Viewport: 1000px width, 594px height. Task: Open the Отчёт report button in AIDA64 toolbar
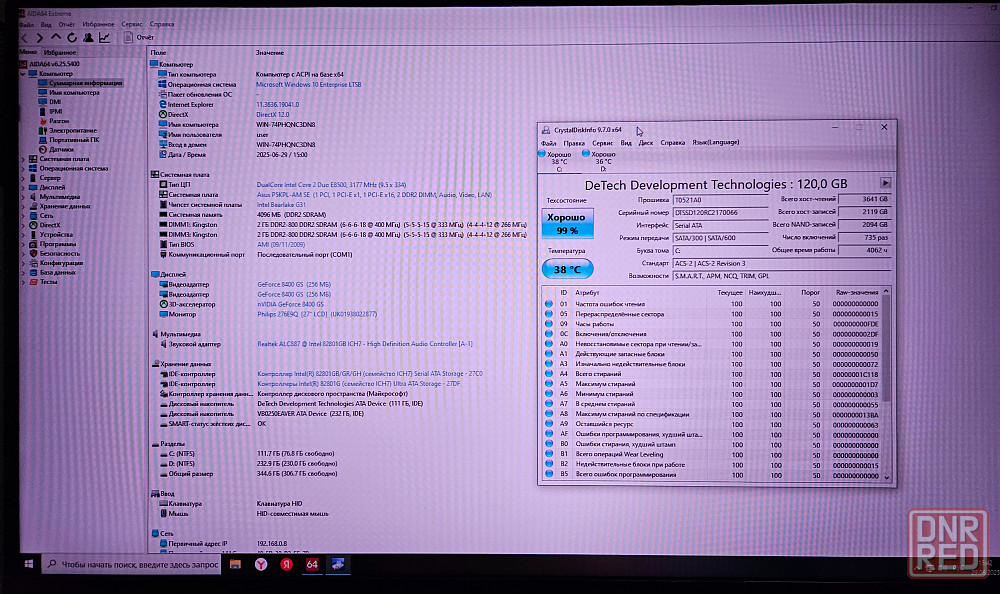click(139, 38)
